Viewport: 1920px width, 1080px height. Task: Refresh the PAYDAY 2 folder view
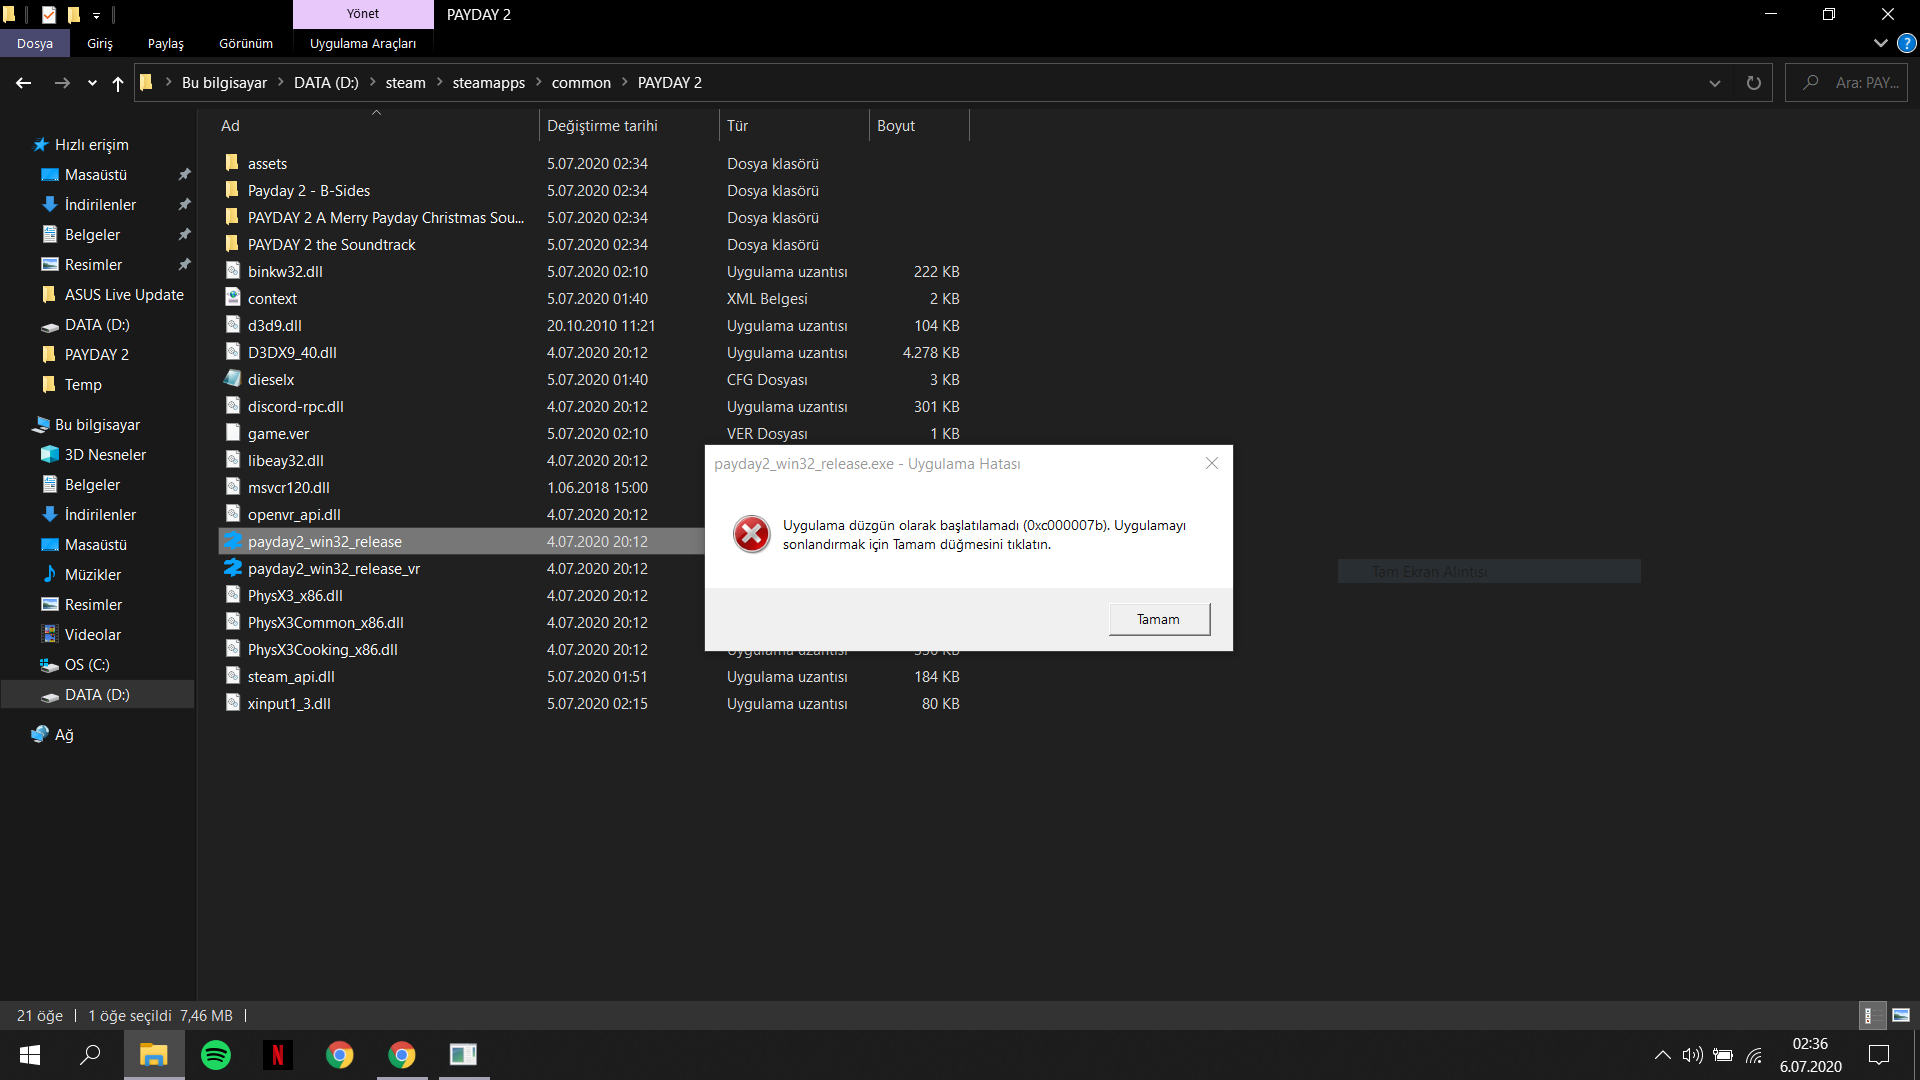(1753, 83)
